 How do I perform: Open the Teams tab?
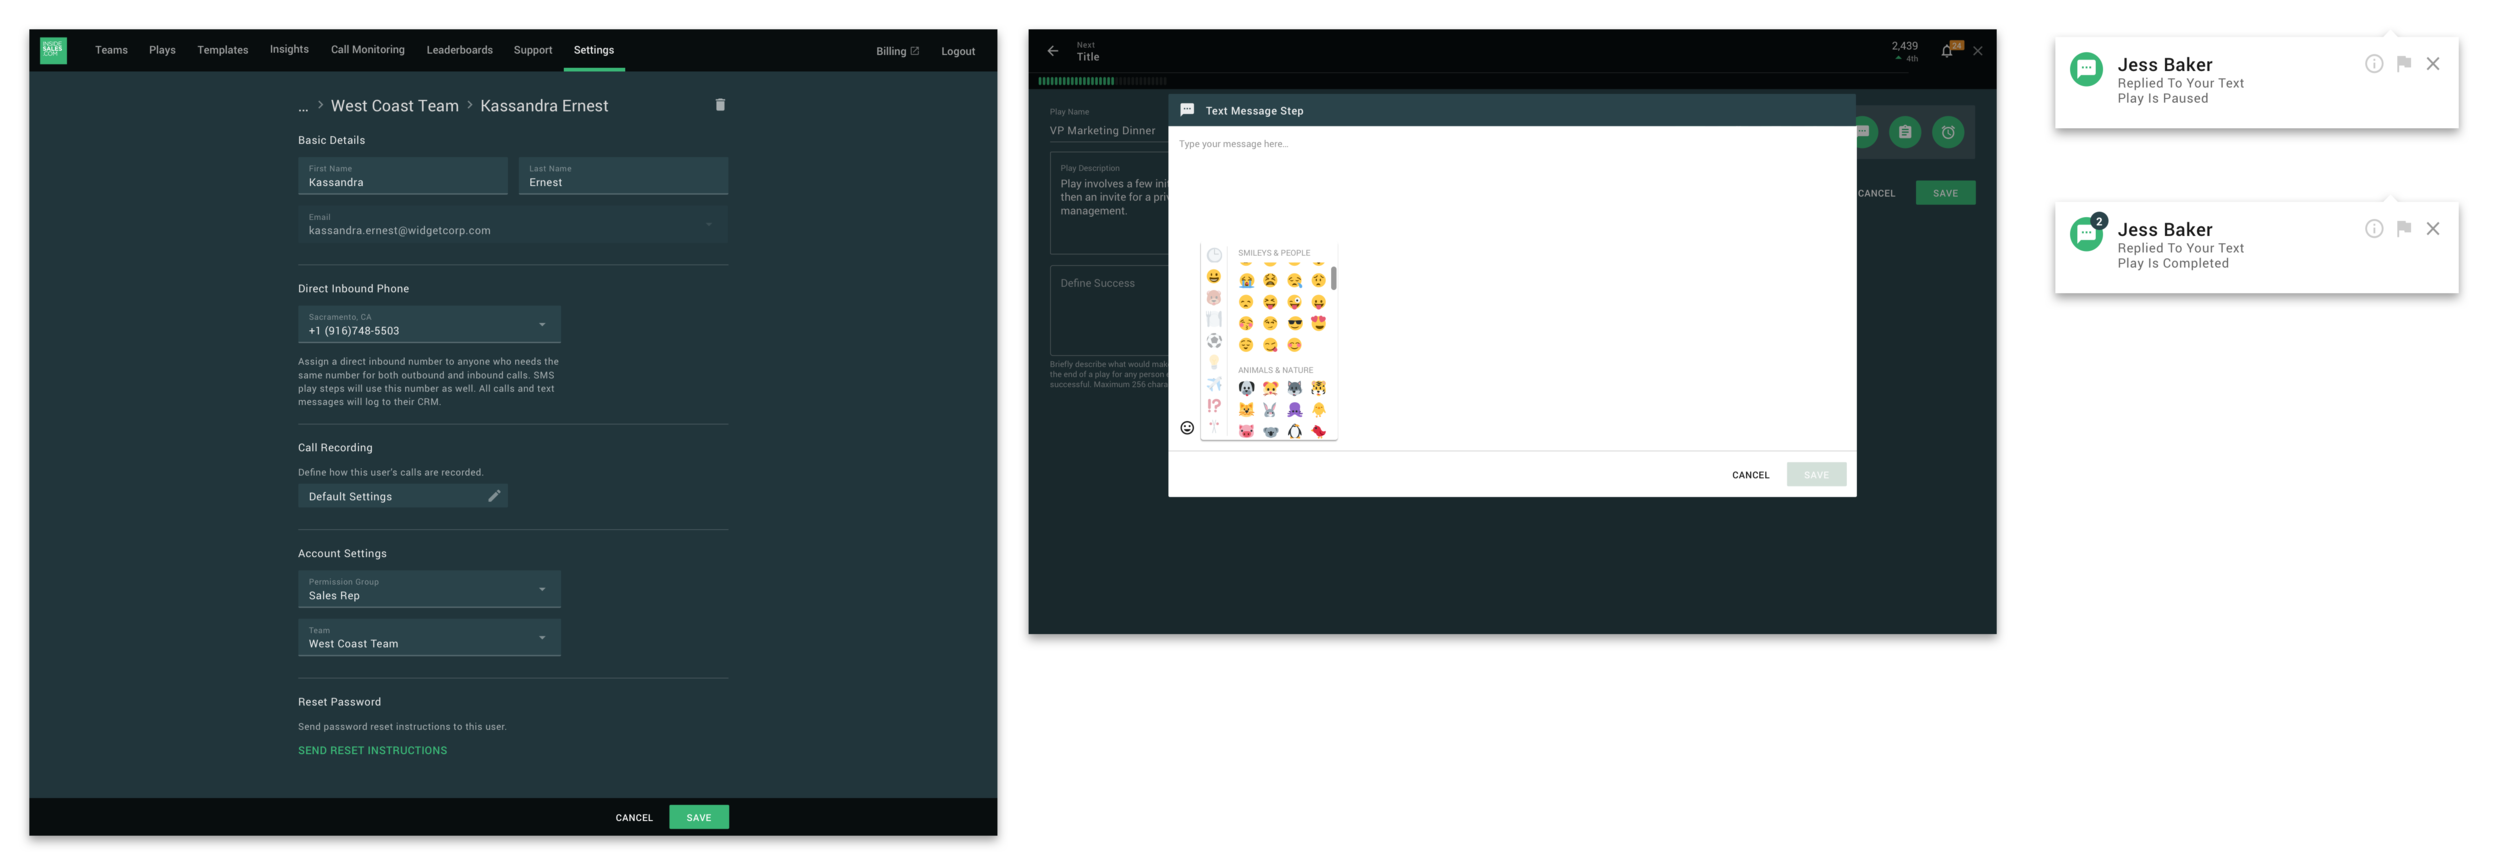click(x=111, y=50)
